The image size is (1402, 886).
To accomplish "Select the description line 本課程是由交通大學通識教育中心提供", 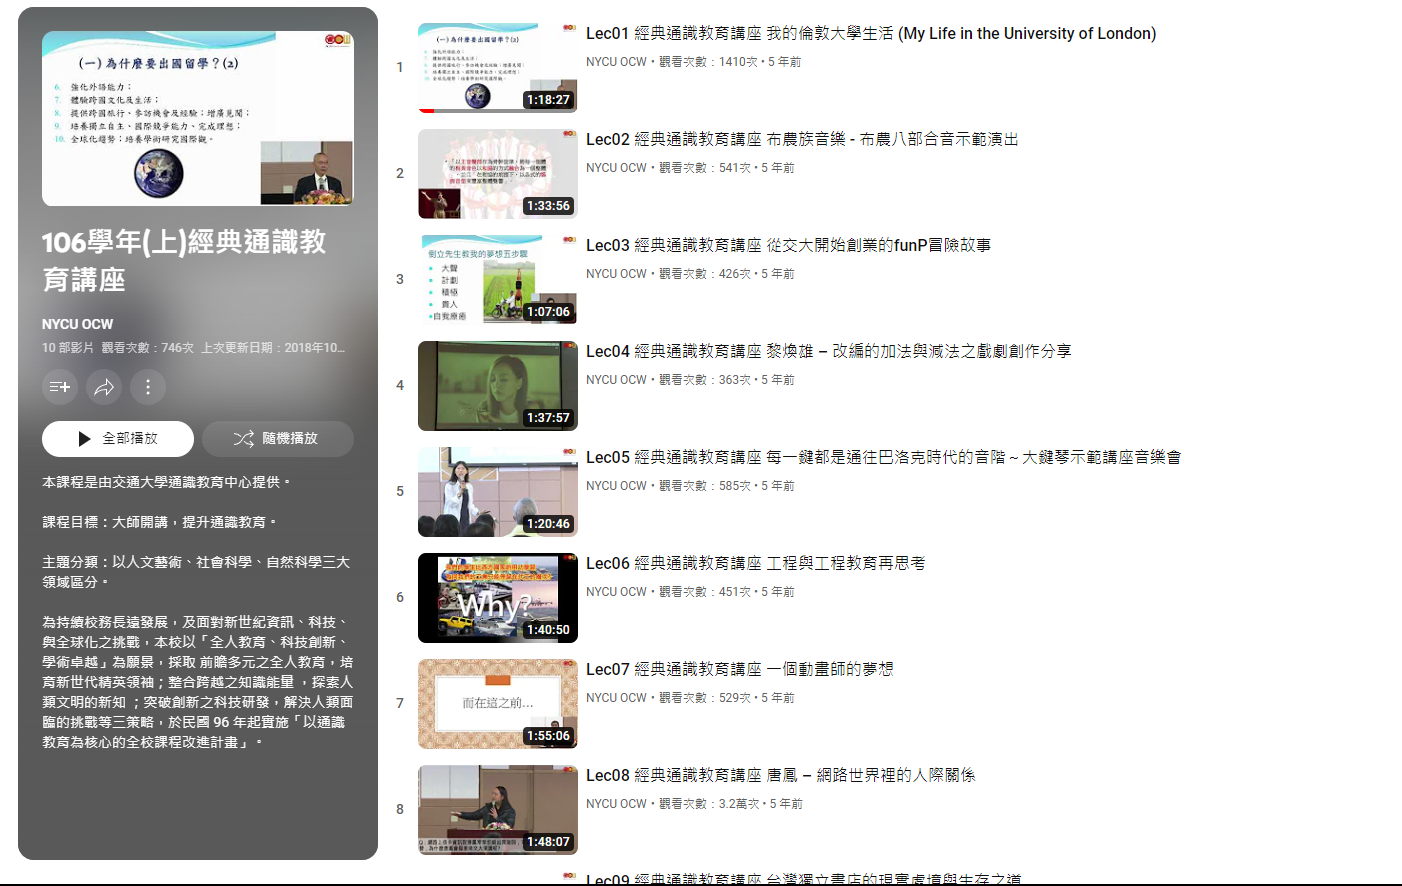I will (x=166, y=482).
